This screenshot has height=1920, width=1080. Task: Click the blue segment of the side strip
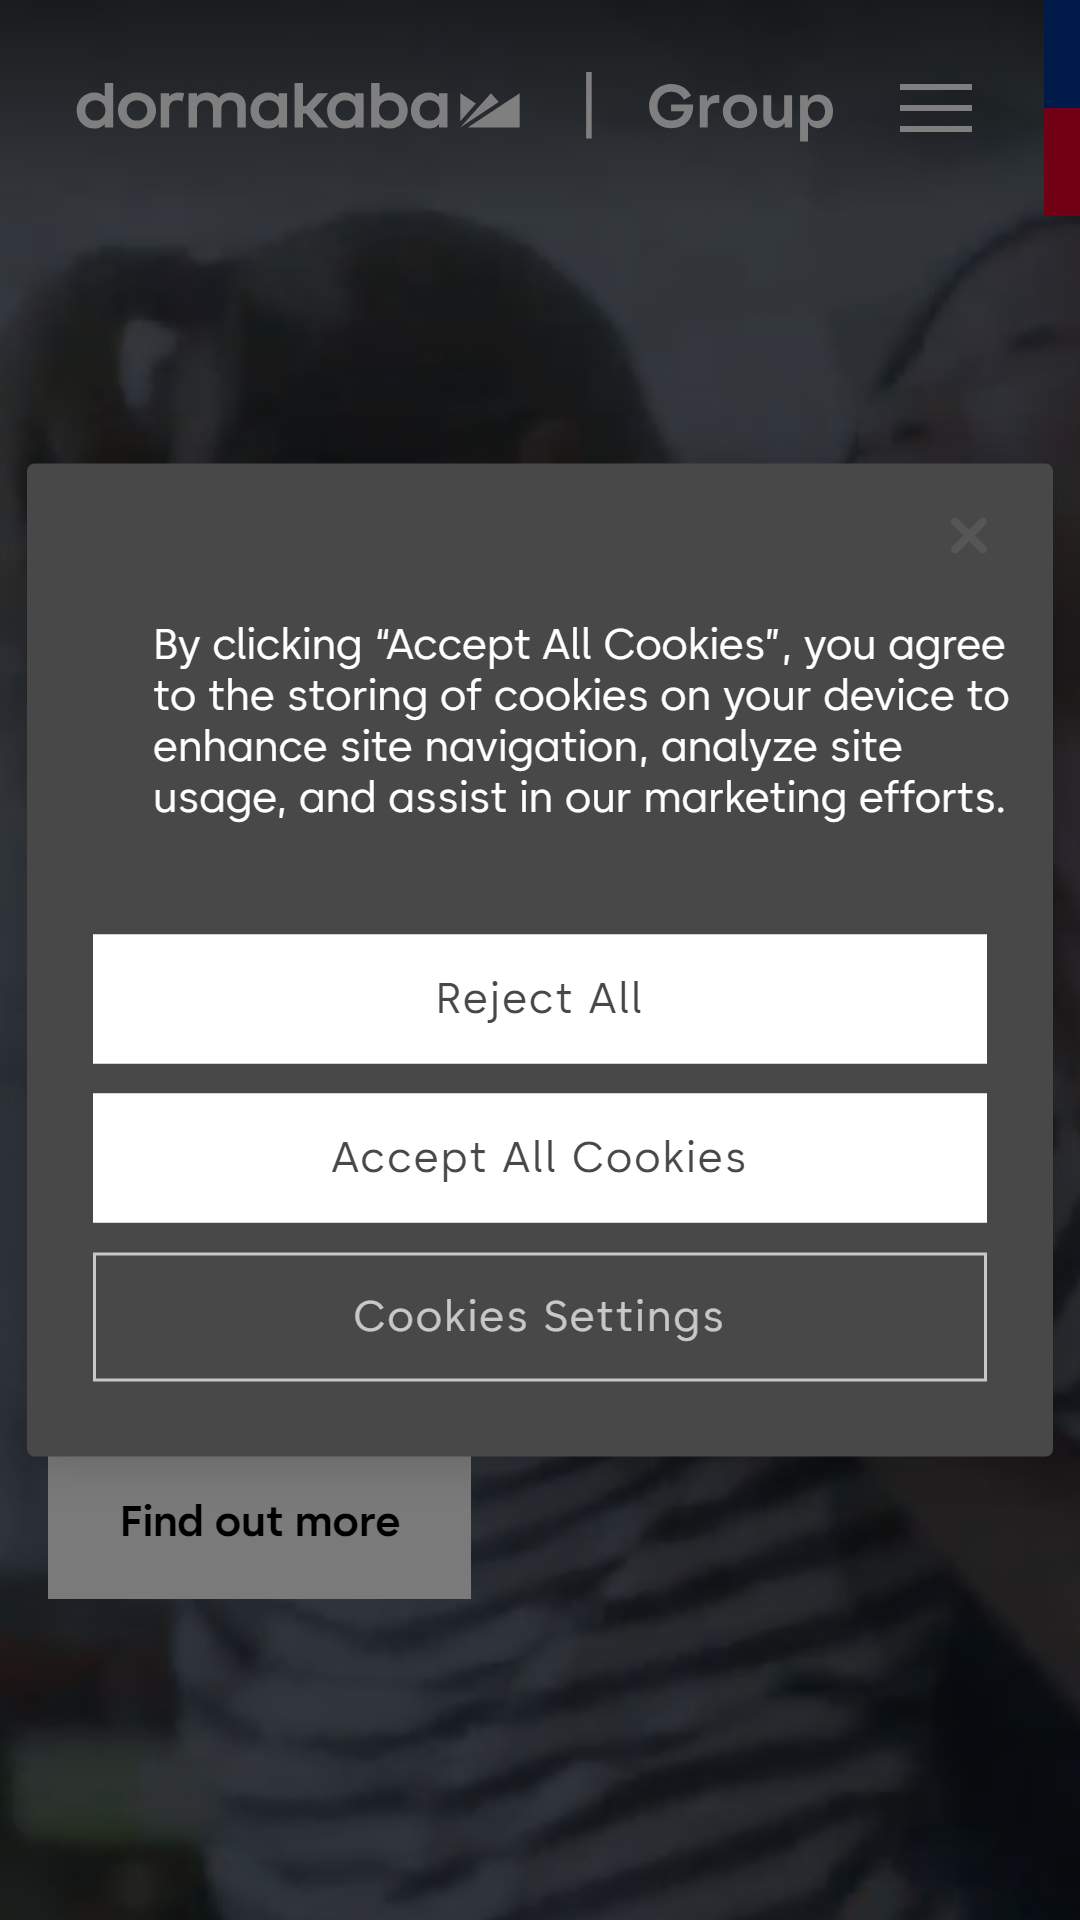[x=1062, y=54]
